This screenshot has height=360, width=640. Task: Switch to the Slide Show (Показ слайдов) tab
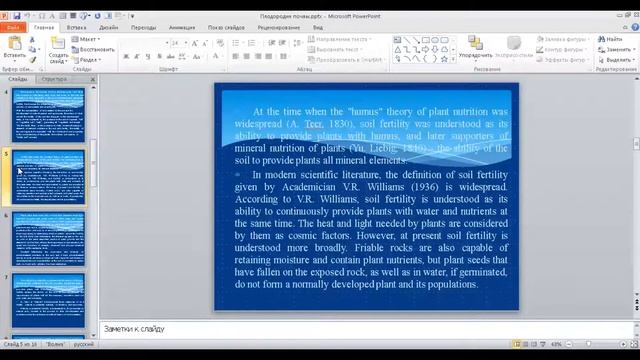(226, 27)
